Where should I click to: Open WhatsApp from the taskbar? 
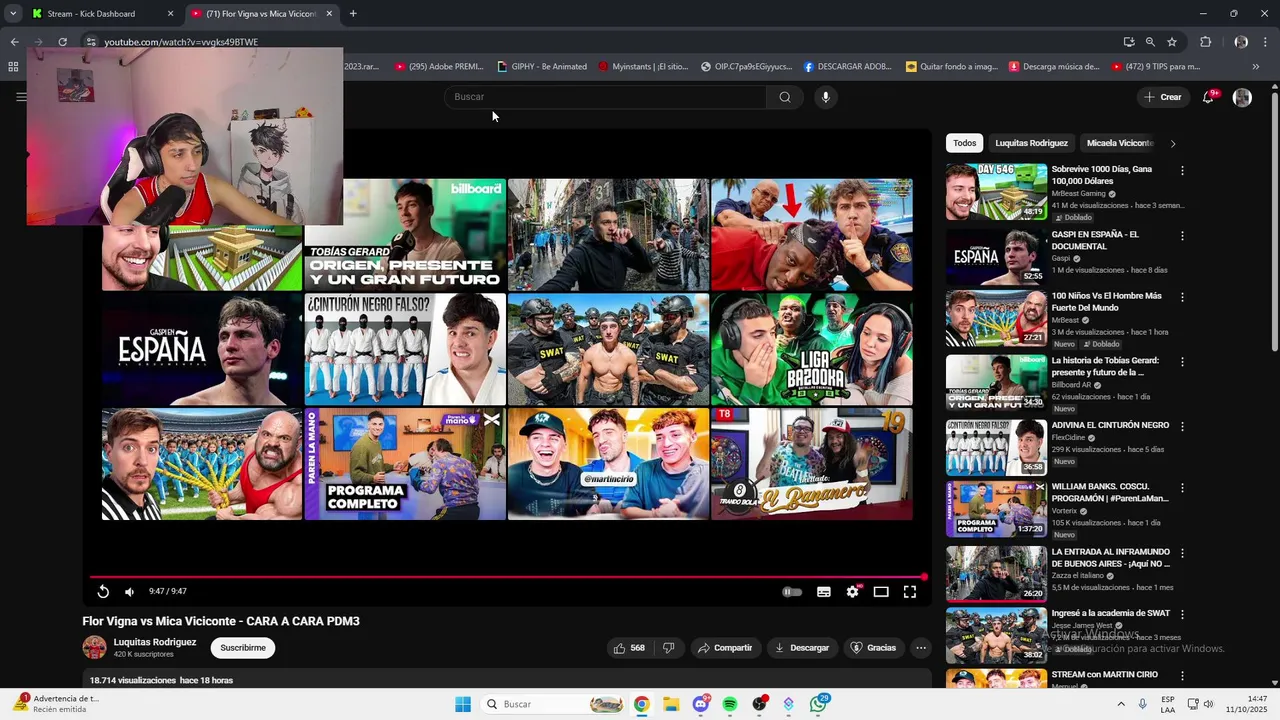(819, 704)
